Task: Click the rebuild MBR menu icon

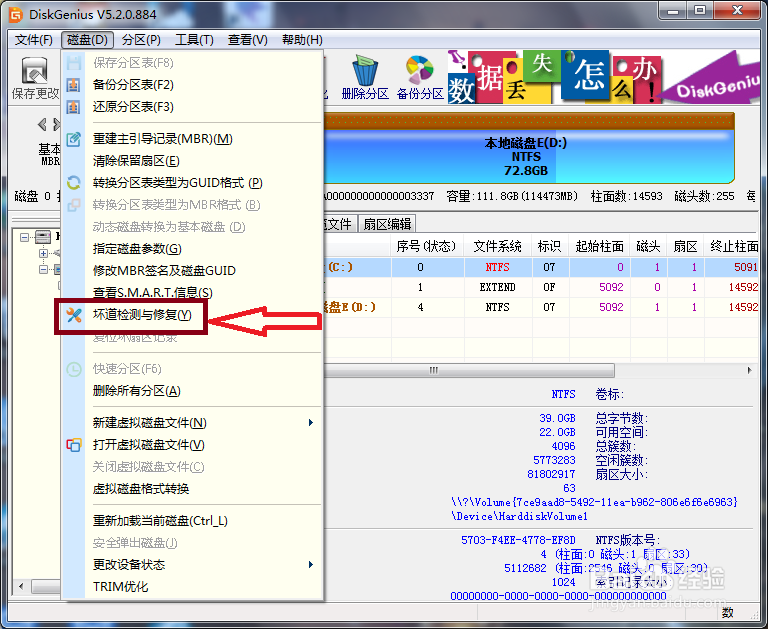Action: 73,139
